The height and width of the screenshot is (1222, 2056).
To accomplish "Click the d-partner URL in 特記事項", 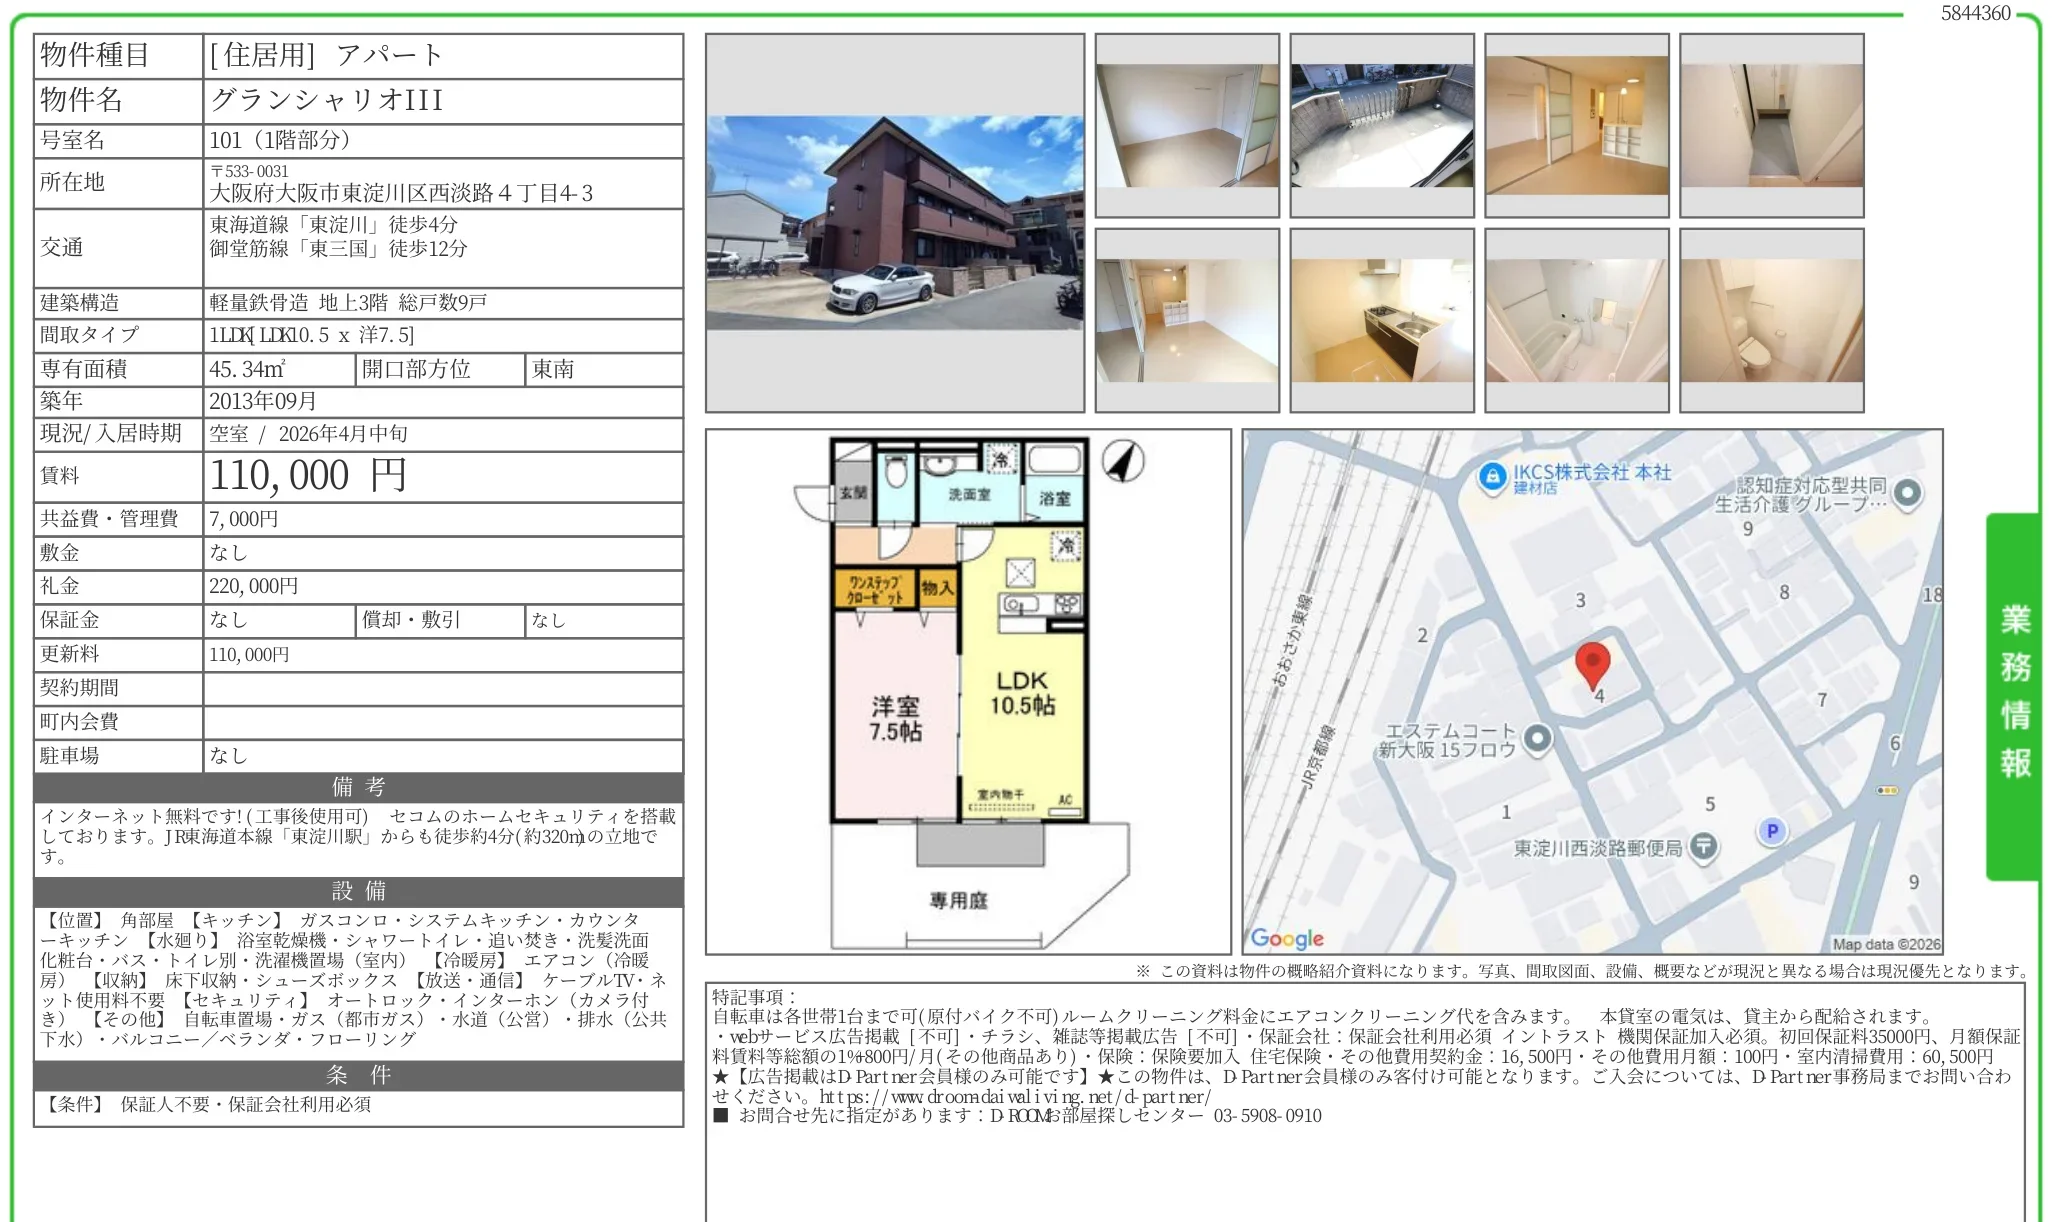I will tap(1014, 1096).
